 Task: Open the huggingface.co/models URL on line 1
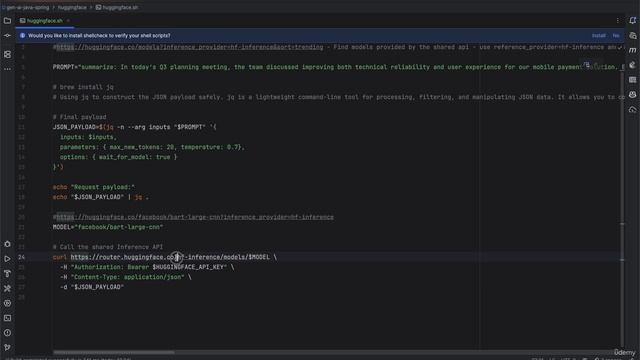tap(190, 47)
